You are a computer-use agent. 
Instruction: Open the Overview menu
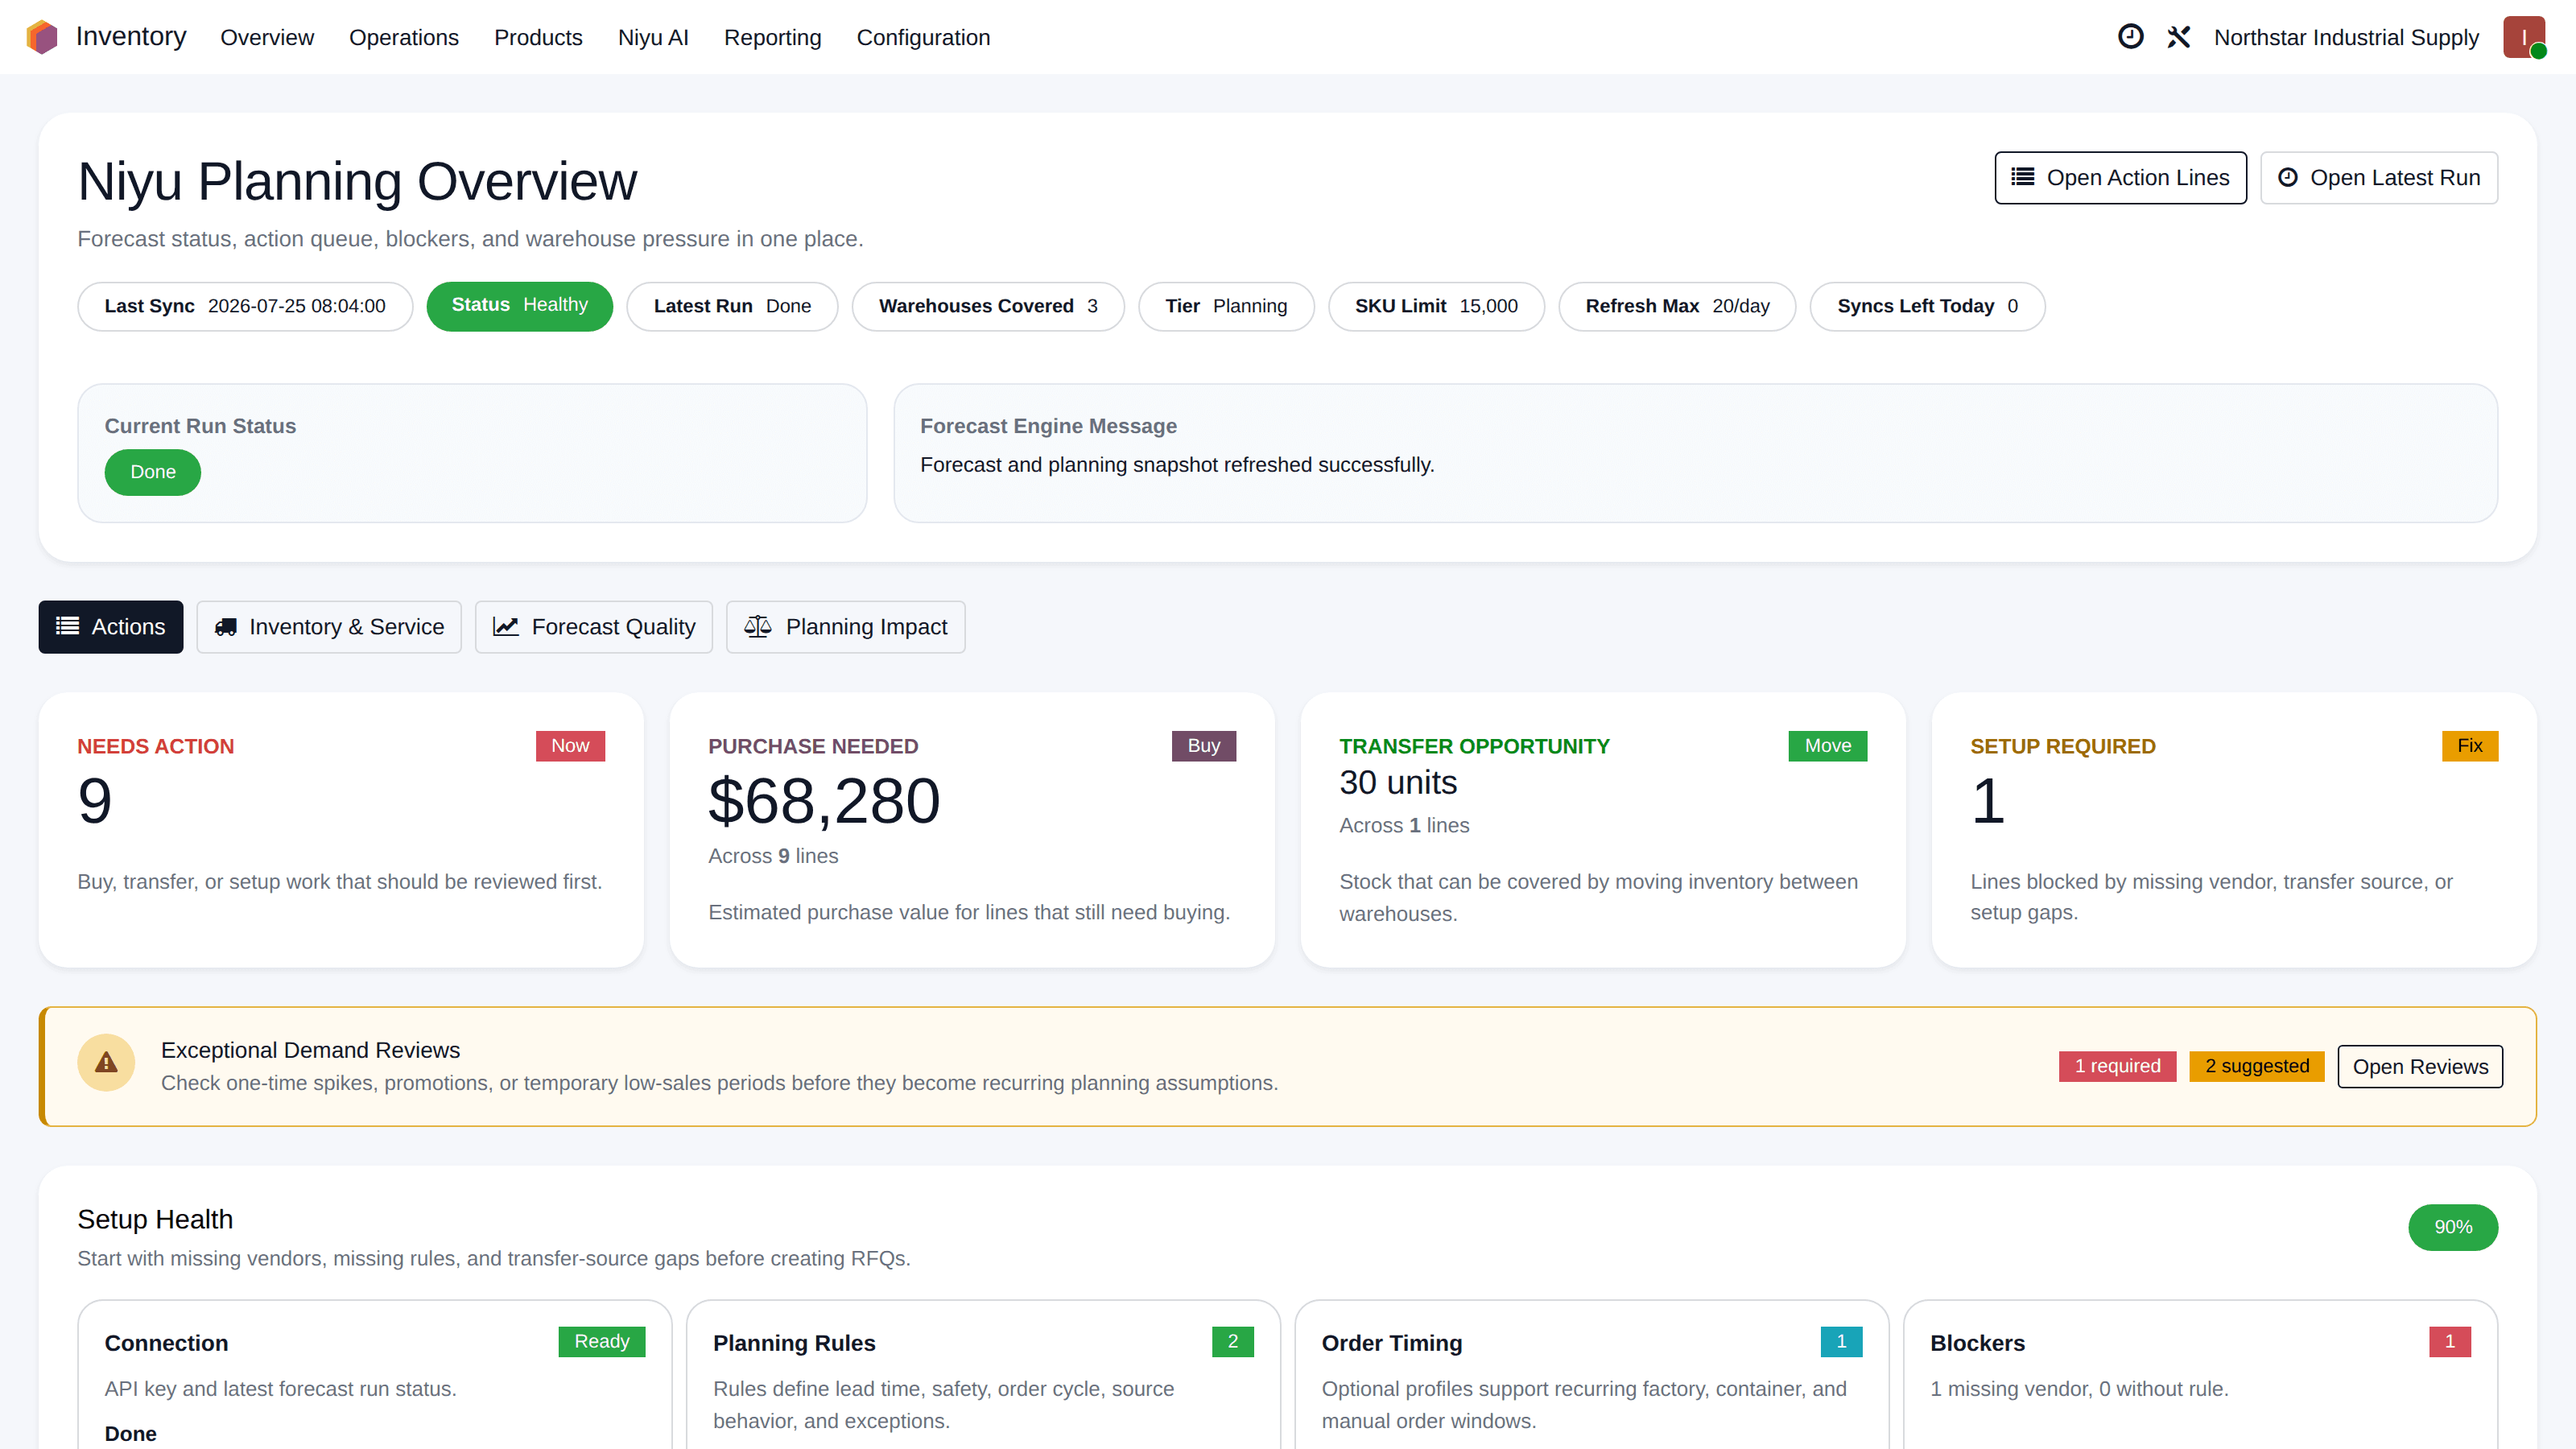click(267, 37)
